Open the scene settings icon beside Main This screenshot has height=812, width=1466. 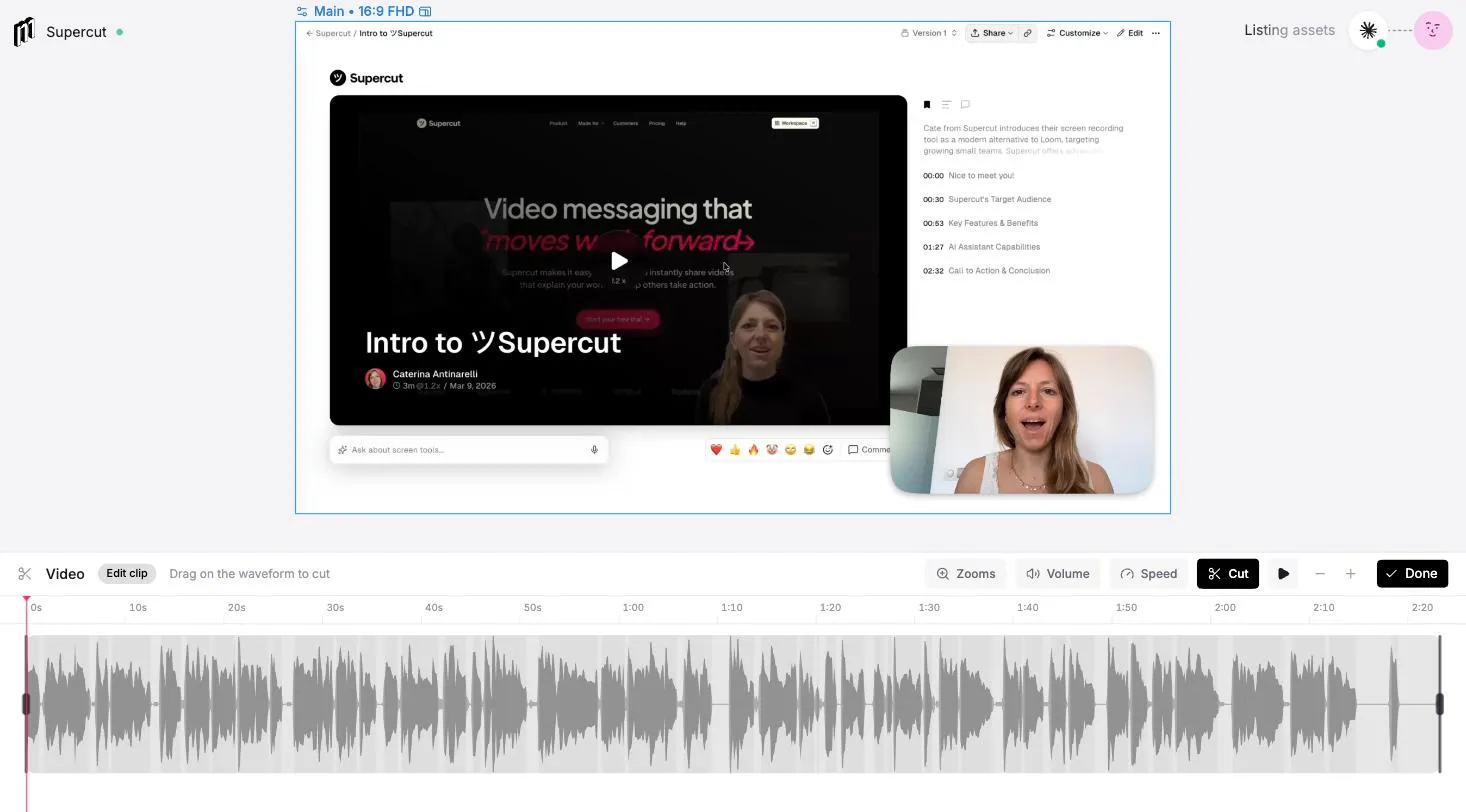[x=302, y=12]
